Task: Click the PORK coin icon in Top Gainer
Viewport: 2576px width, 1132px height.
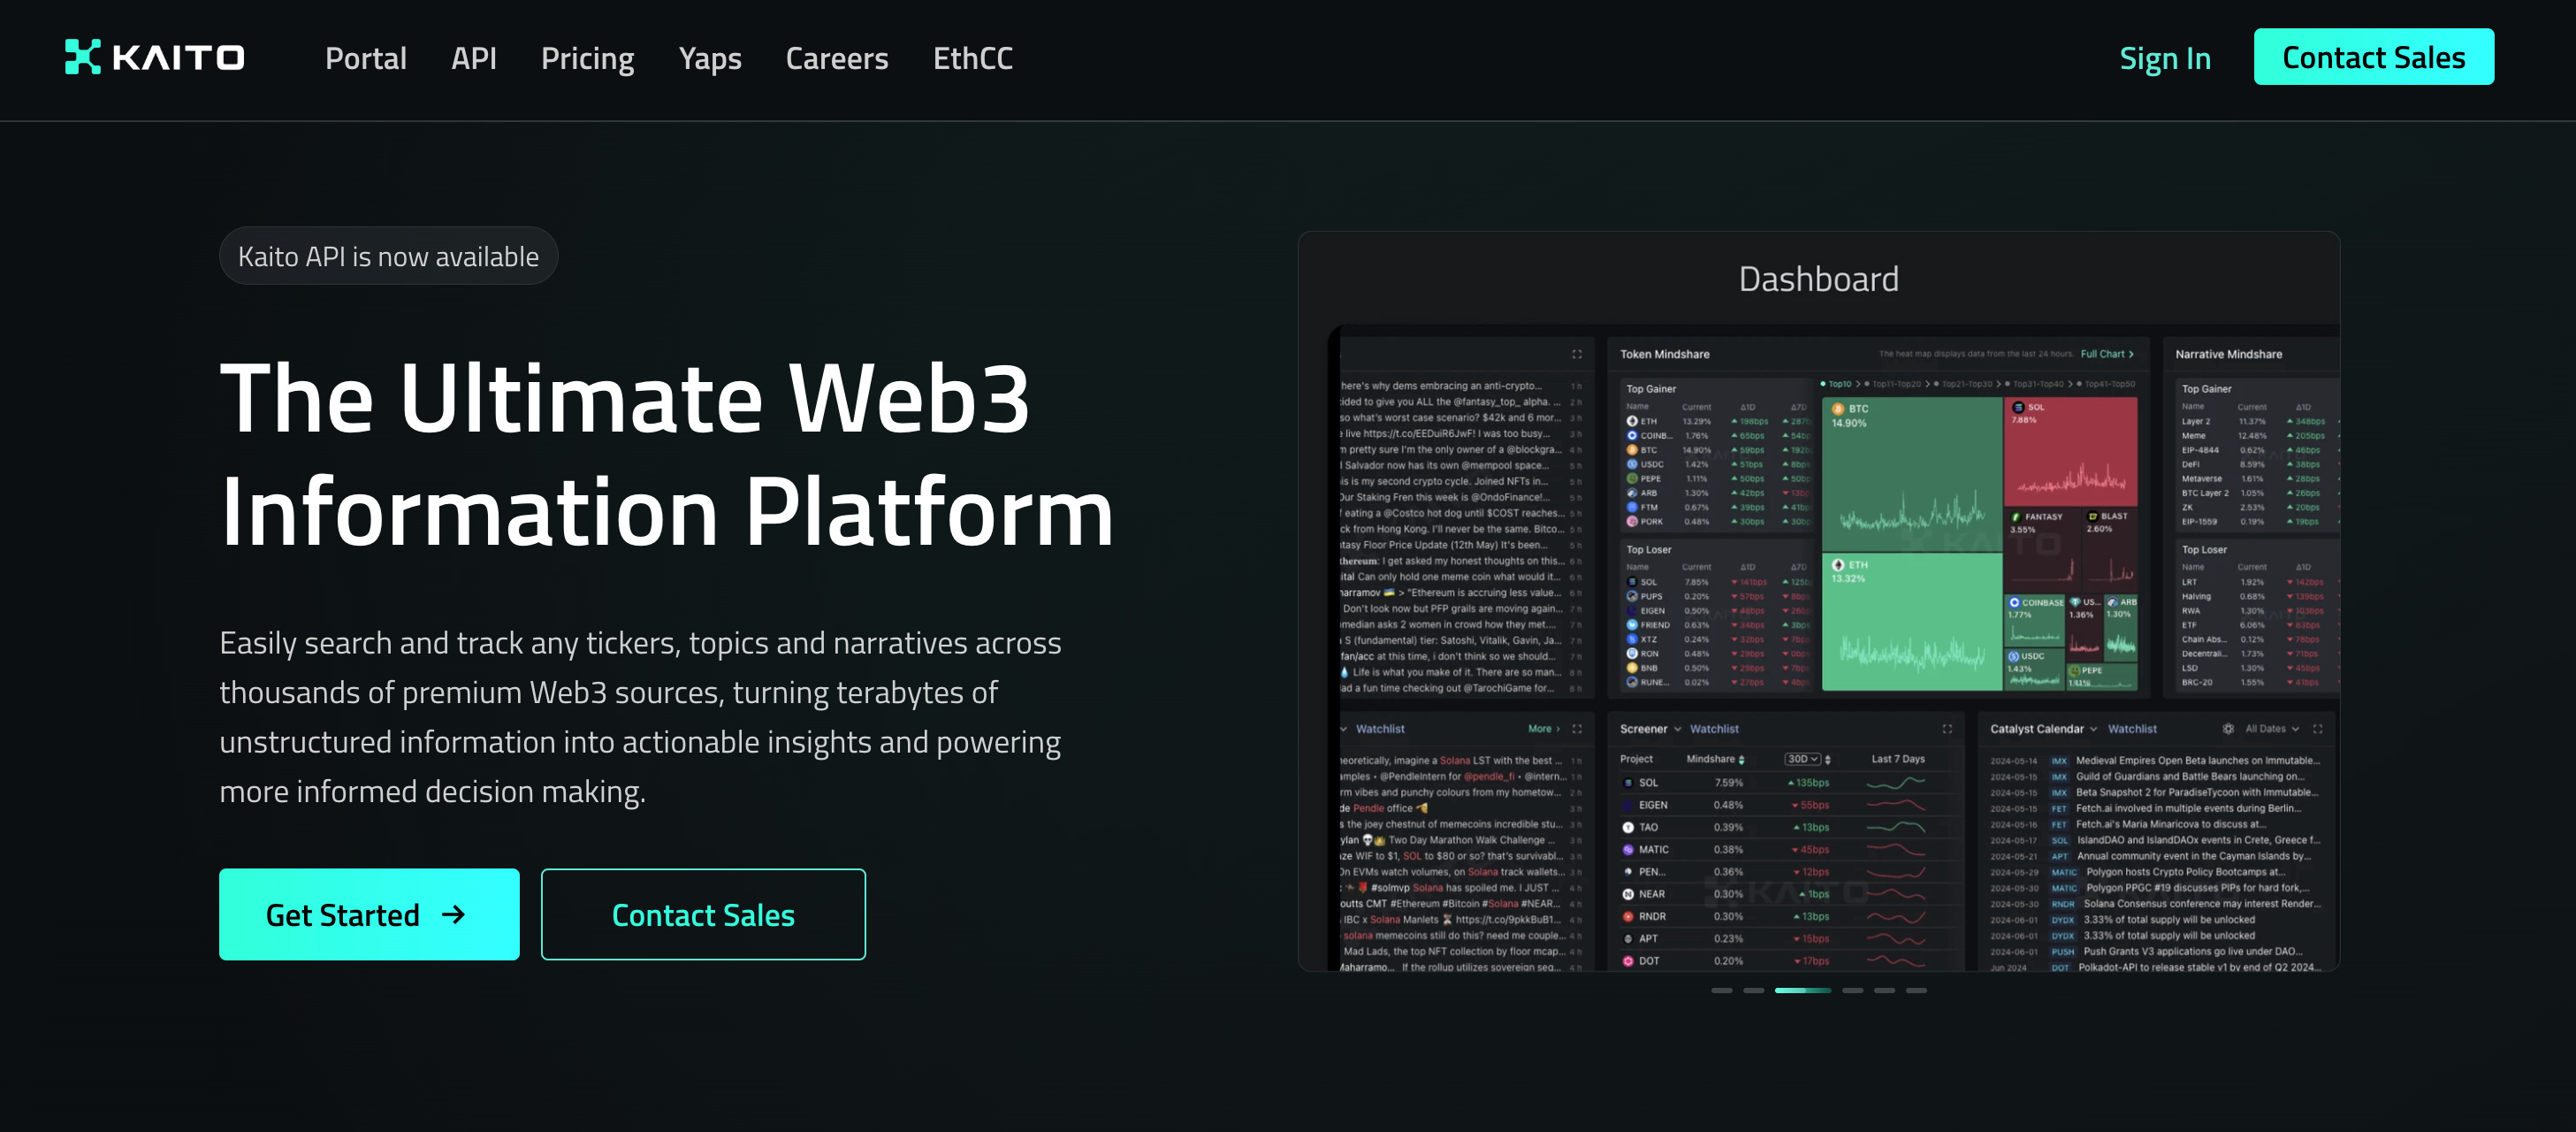Action: (x=1632, y=521)
